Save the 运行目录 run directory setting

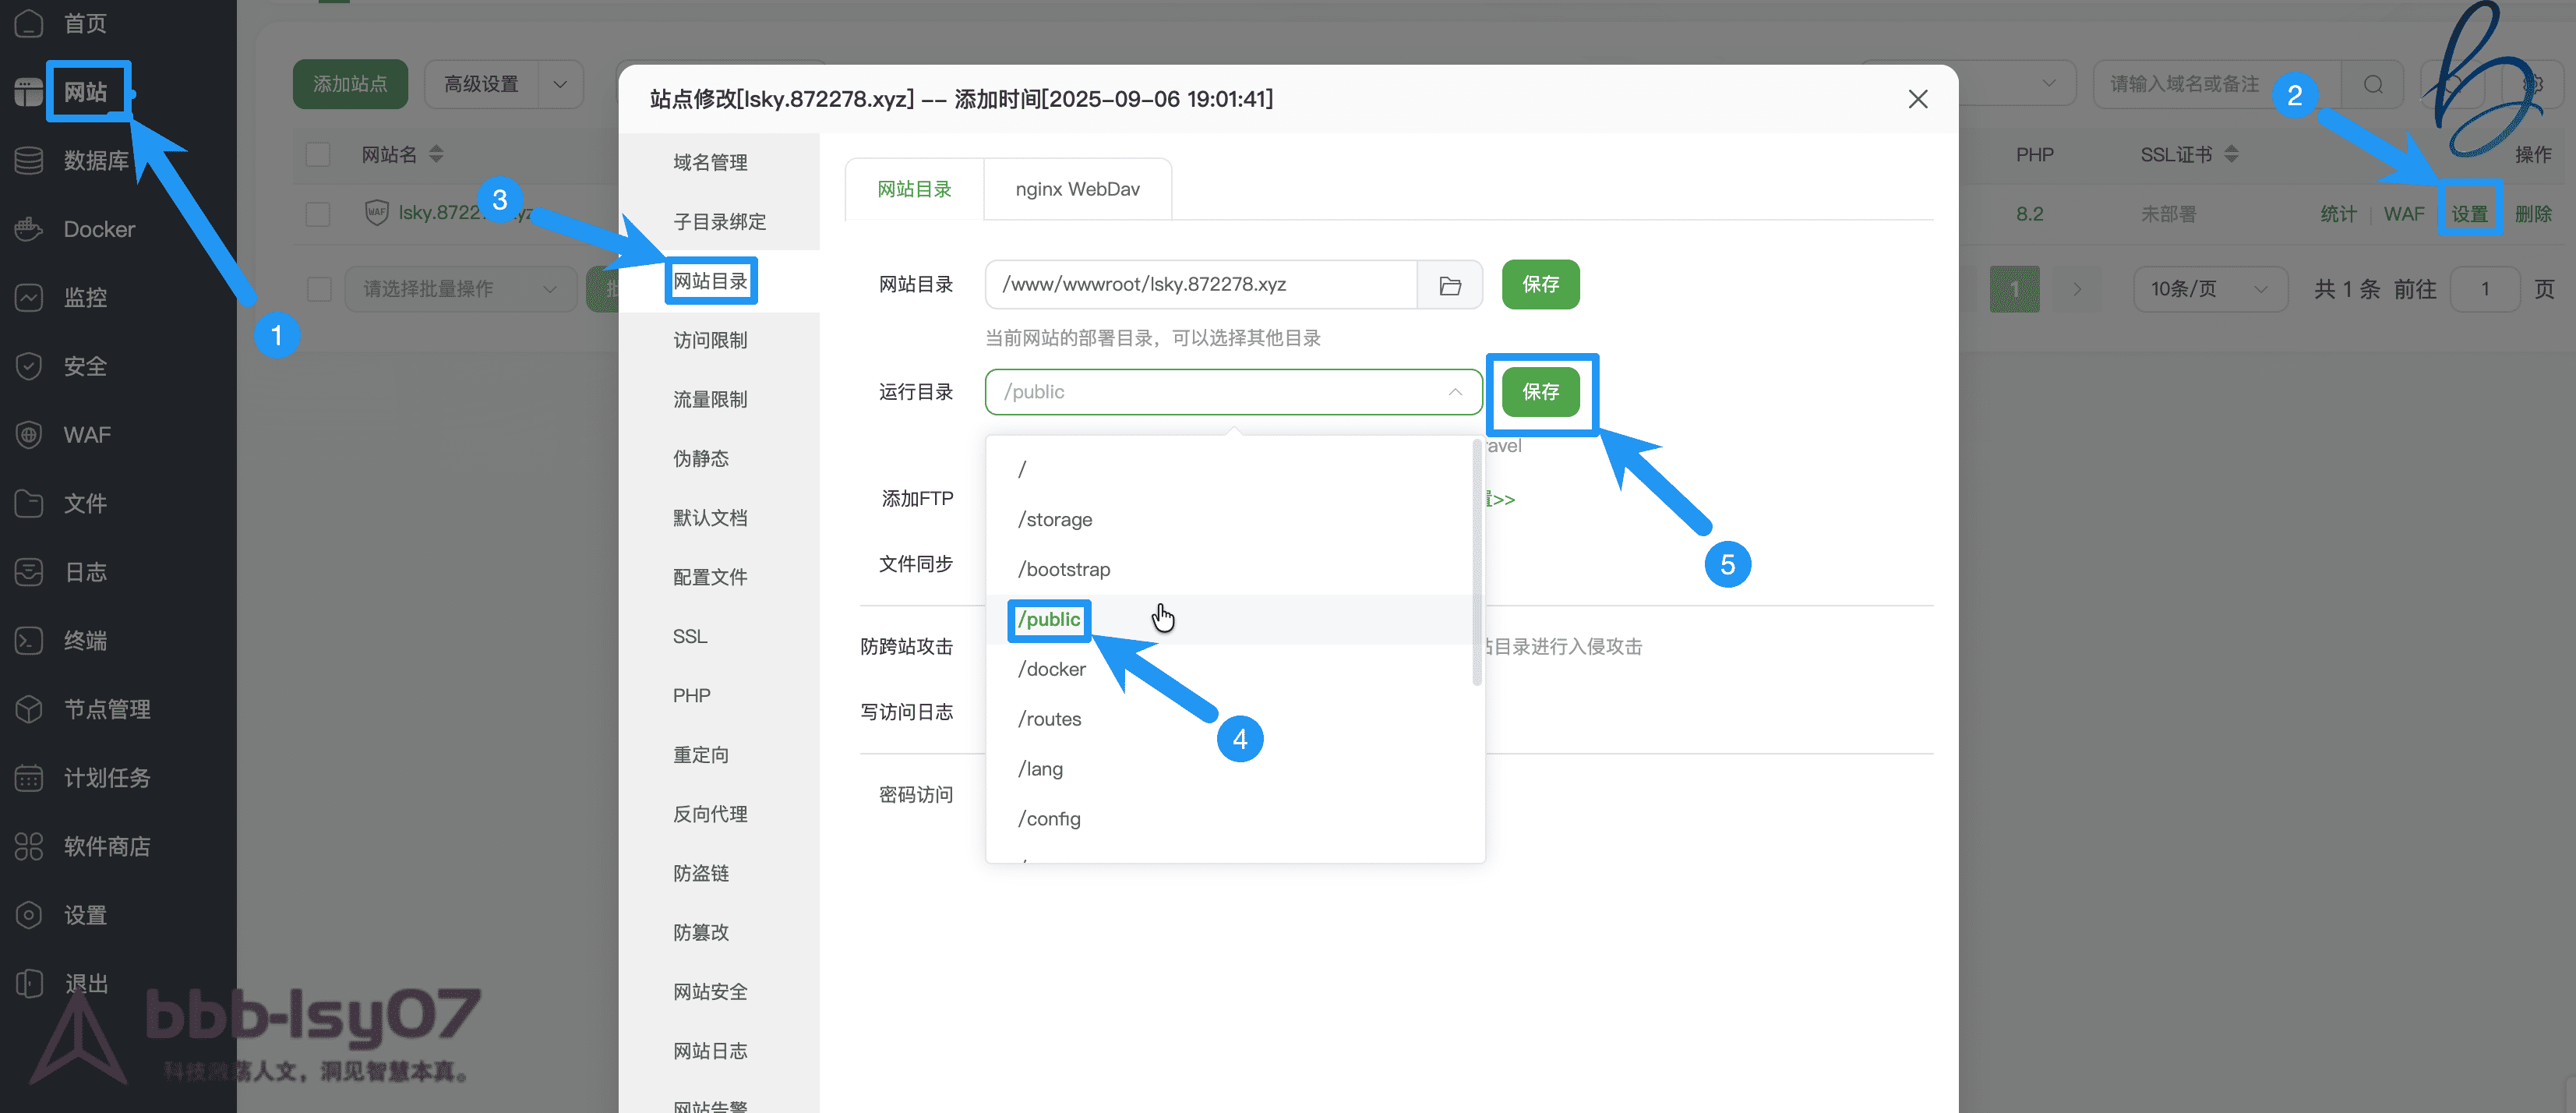[x=1540, y=392]
